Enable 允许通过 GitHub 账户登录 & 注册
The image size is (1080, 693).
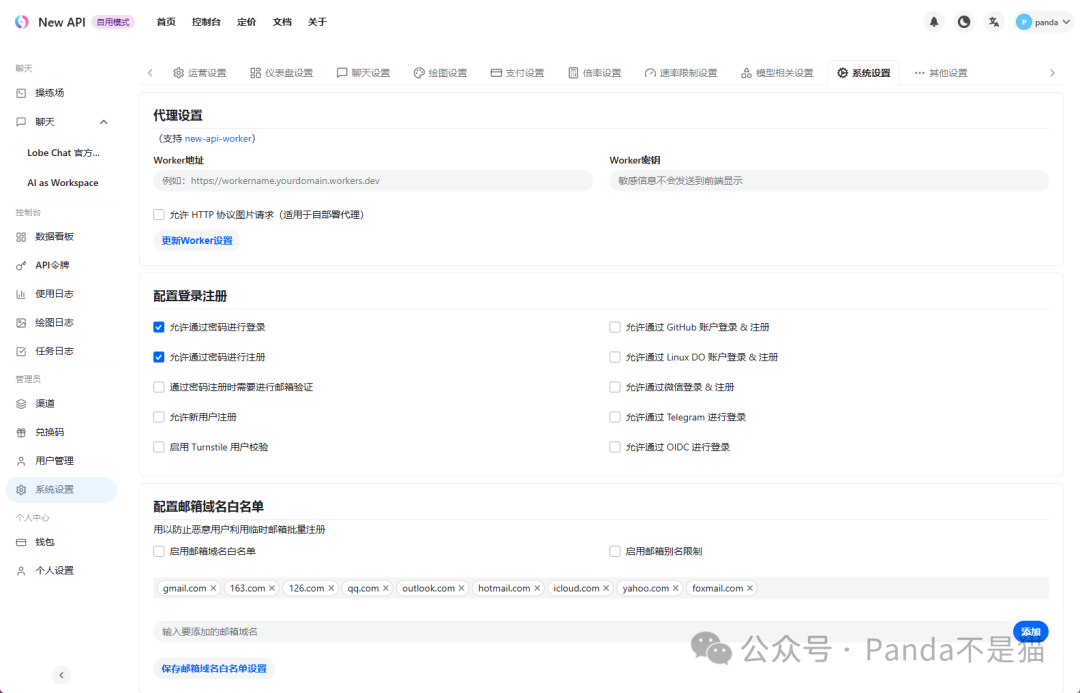(614, 326)
